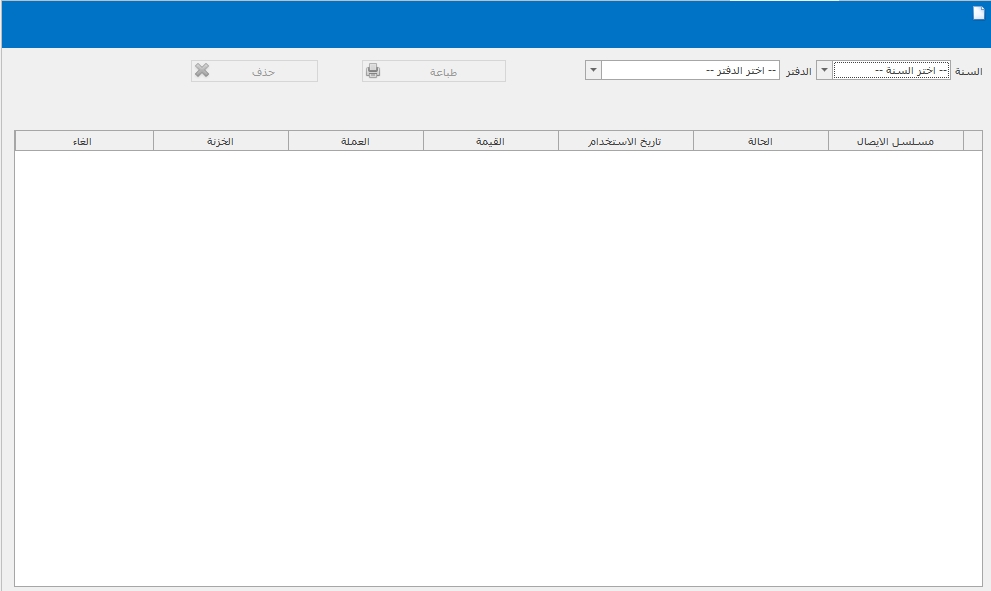Sort by the مسلسل الايصال column header
991x591 pixels.
click(895, 141)
